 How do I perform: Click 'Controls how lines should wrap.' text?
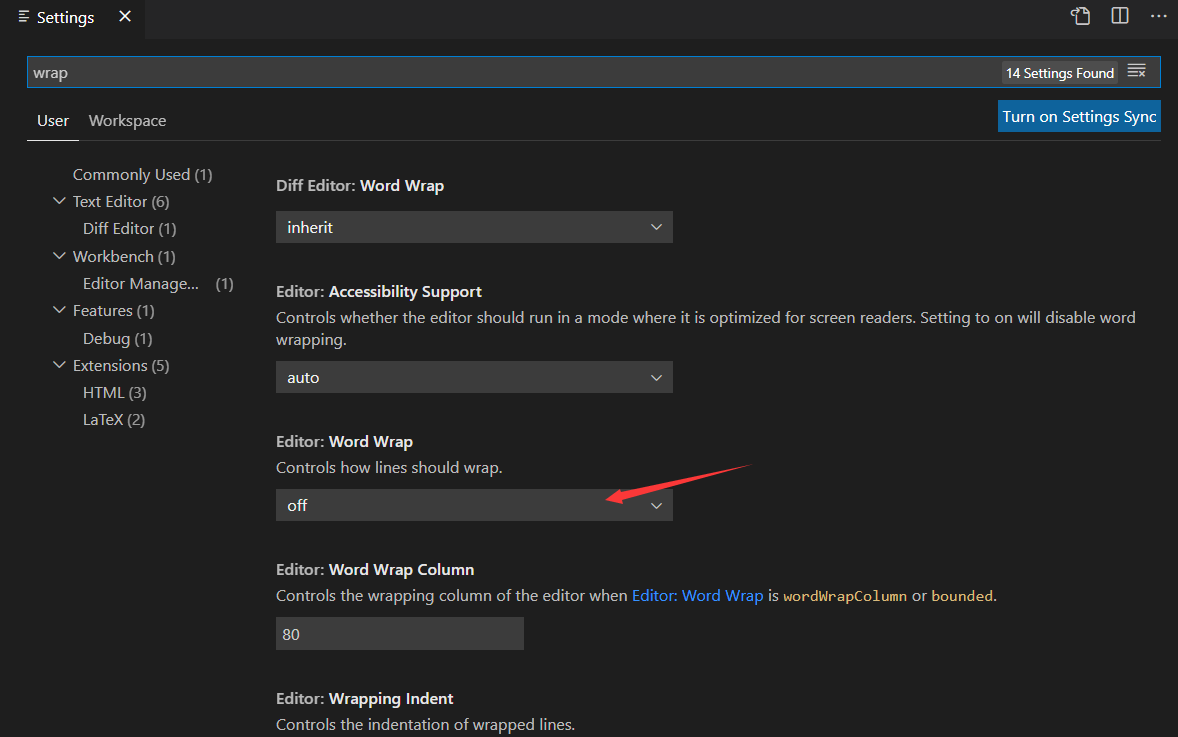(388, 467)
